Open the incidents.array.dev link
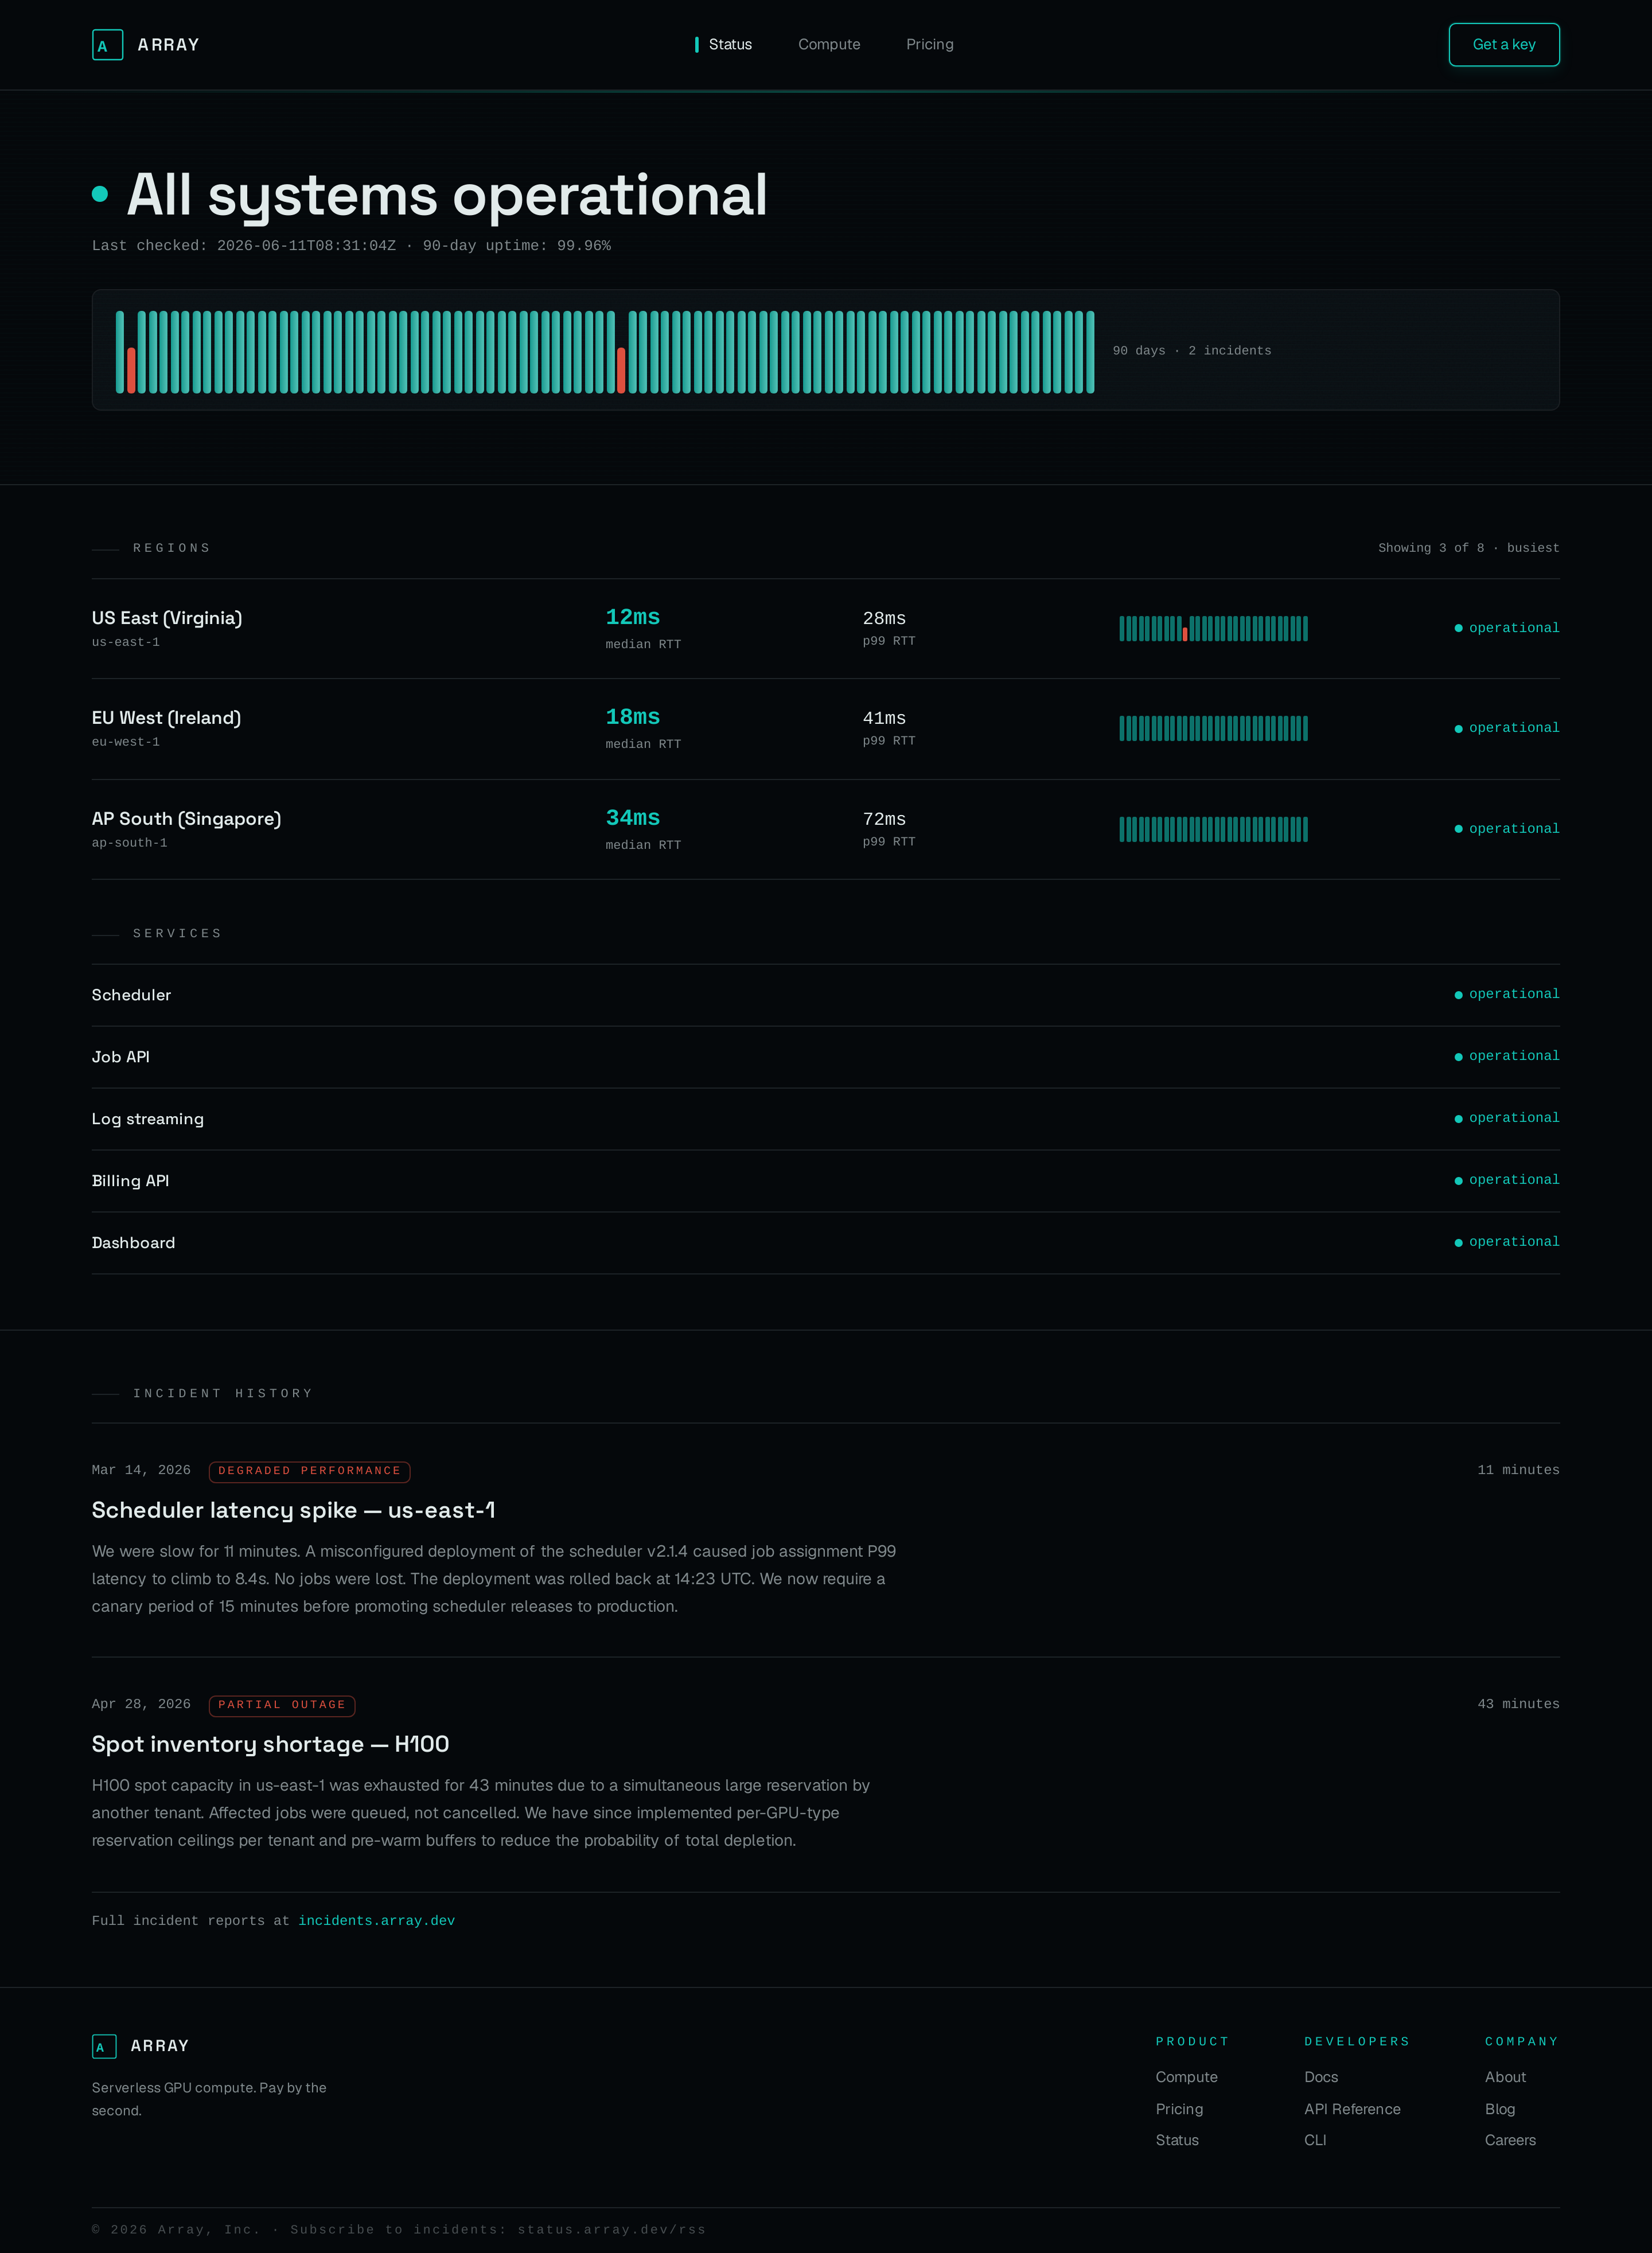Image resolution: width=1652 pixels, height=2253 pixels. click(376, 1921)
